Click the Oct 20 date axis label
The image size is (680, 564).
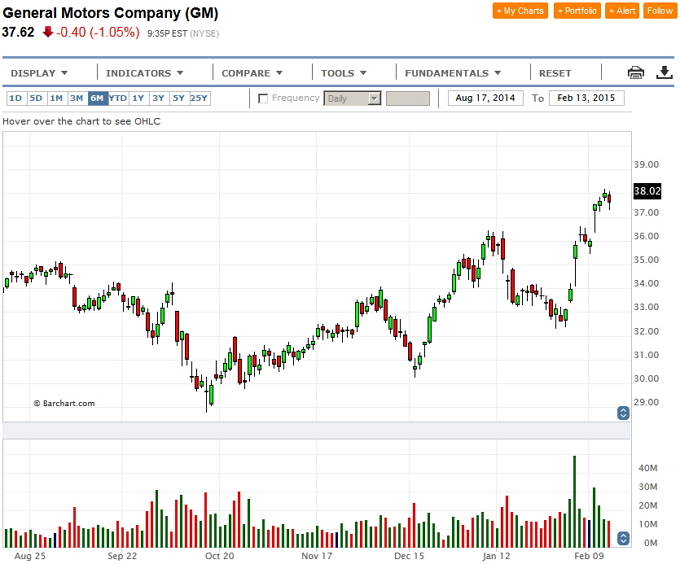[219, 556]
